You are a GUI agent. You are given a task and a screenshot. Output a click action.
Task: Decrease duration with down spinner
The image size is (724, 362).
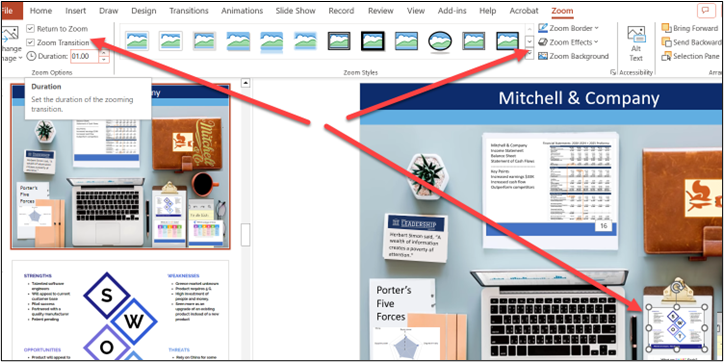(104, 60)
